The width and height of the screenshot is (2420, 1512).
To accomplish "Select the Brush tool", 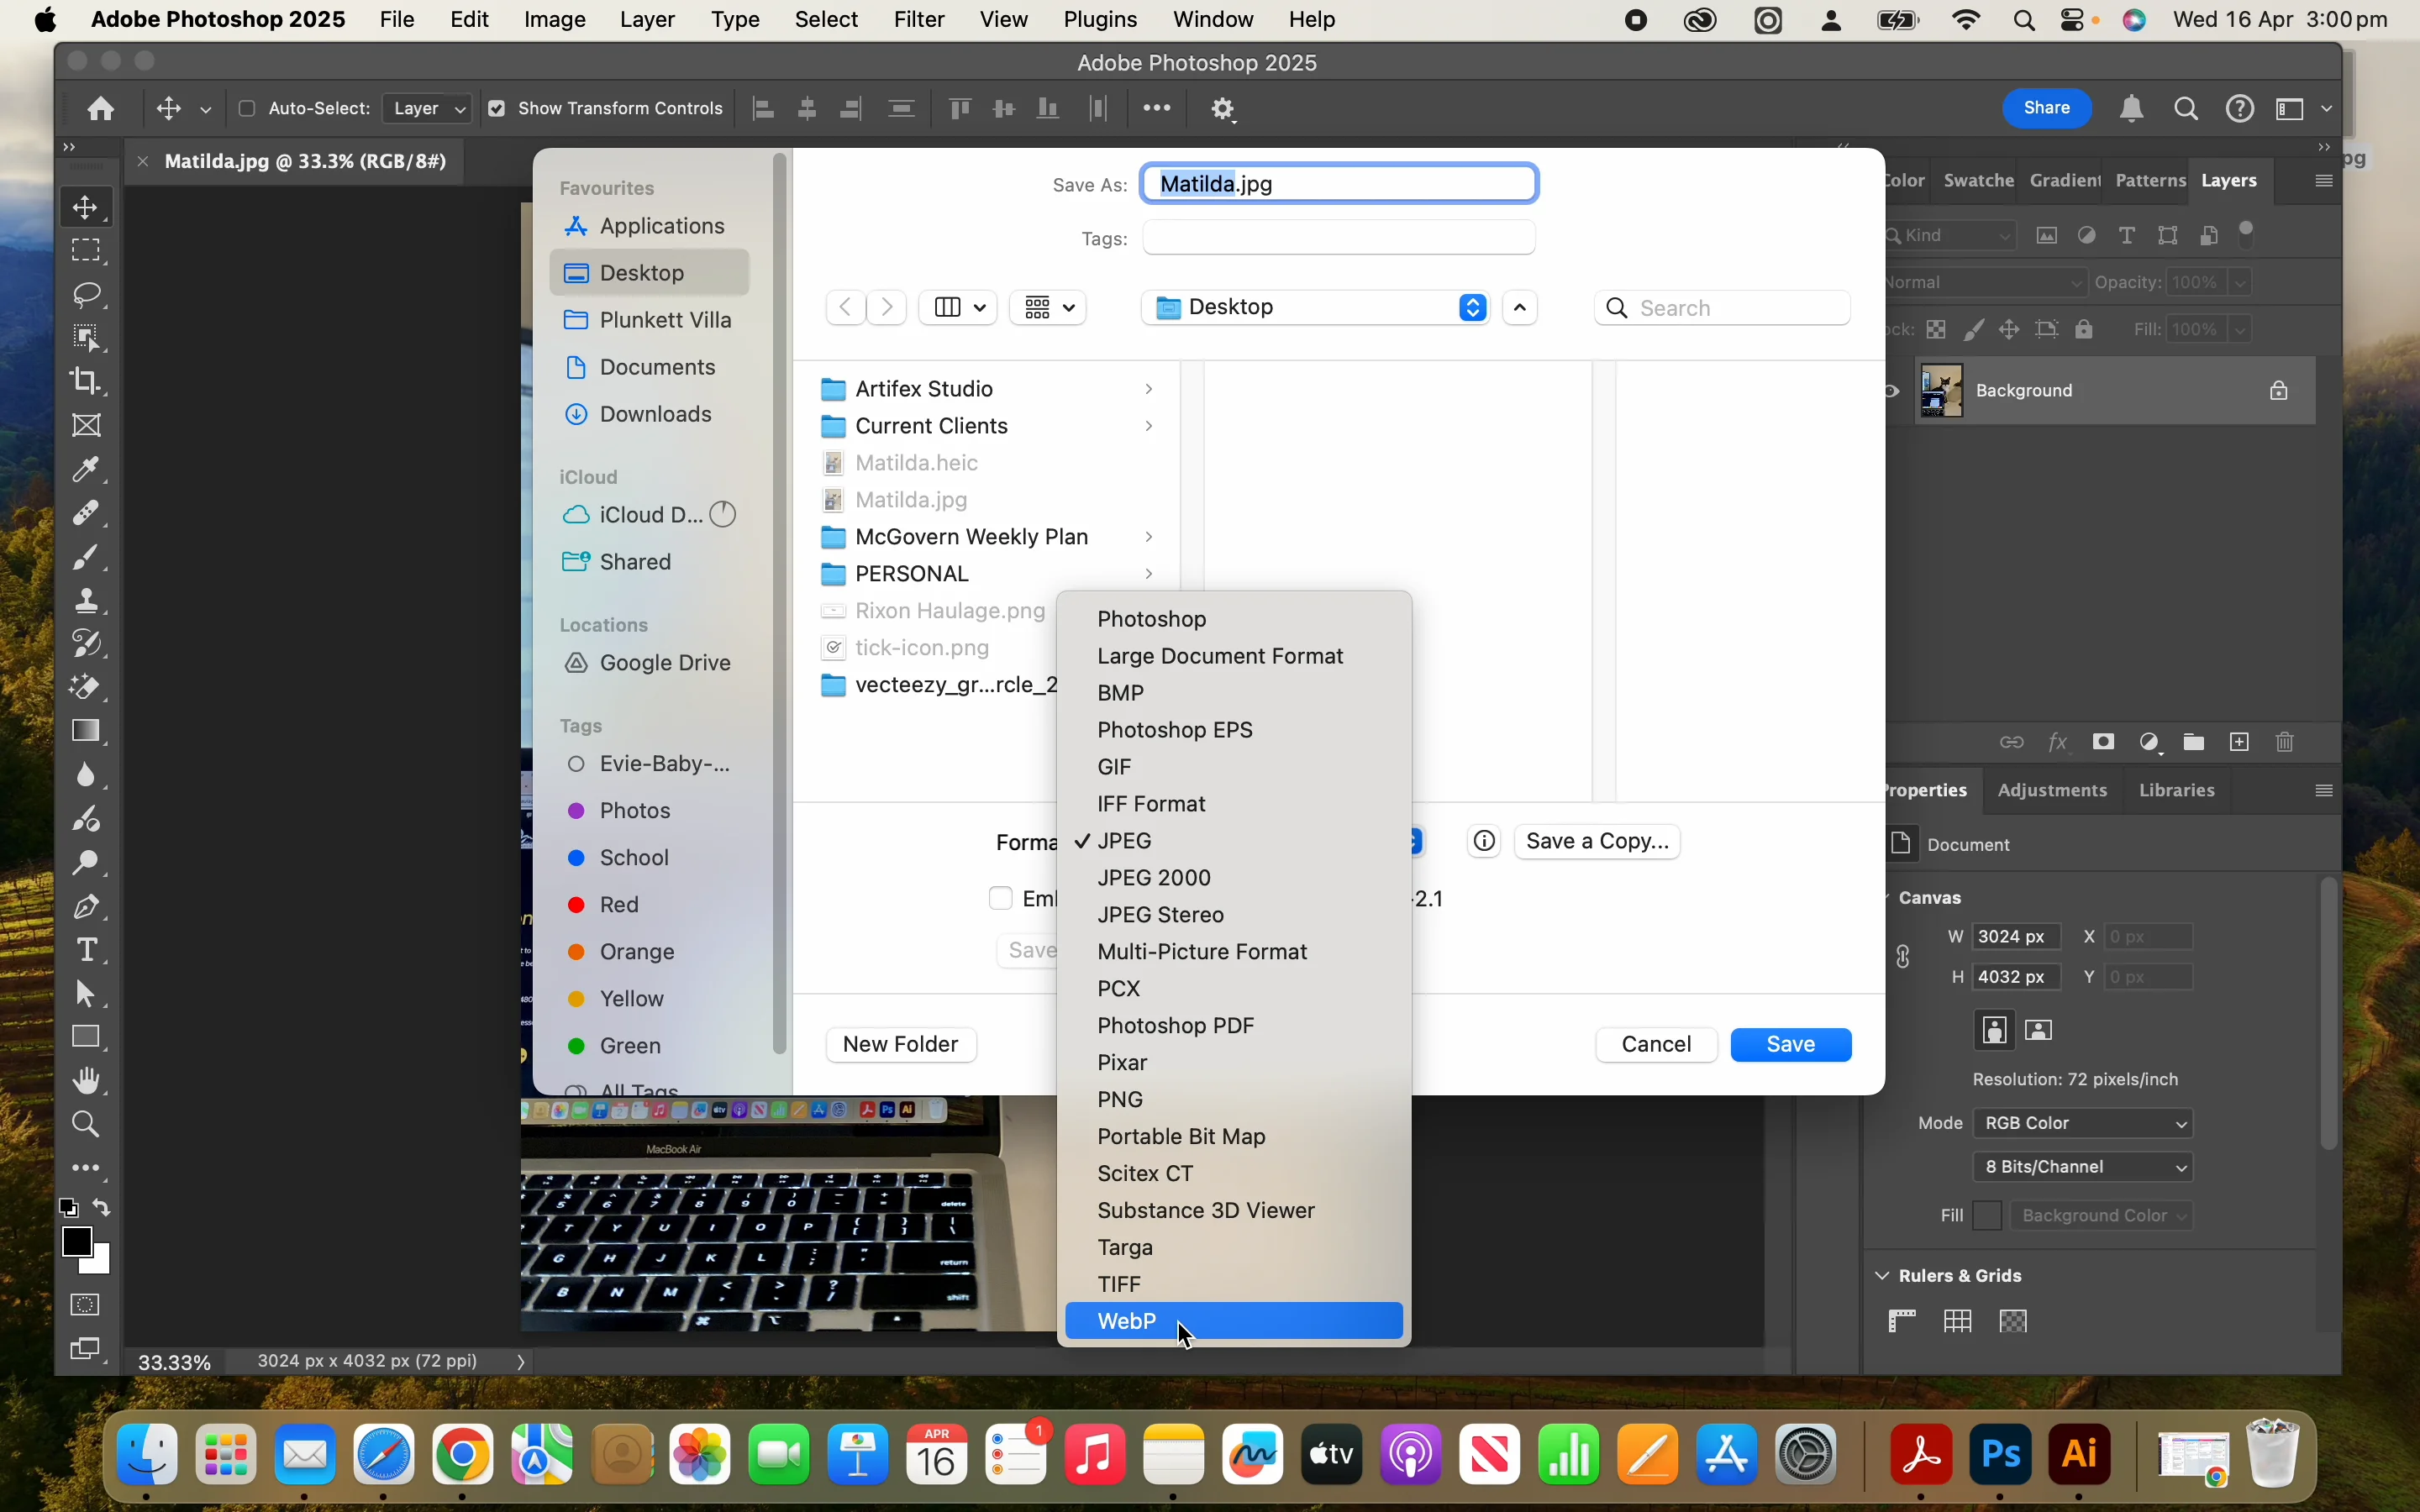I will [86, 557].
